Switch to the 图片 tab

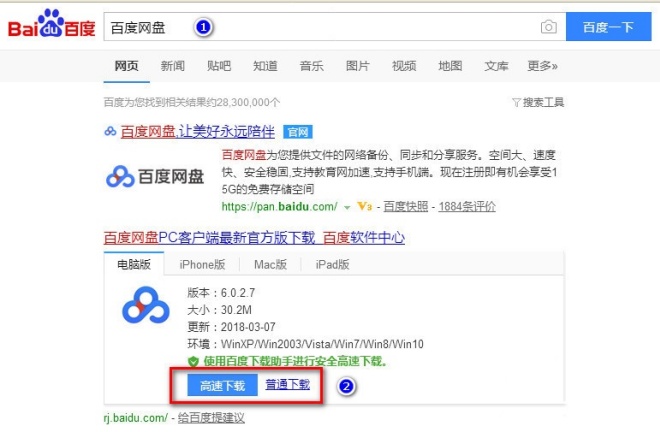[x=358, y=66]
